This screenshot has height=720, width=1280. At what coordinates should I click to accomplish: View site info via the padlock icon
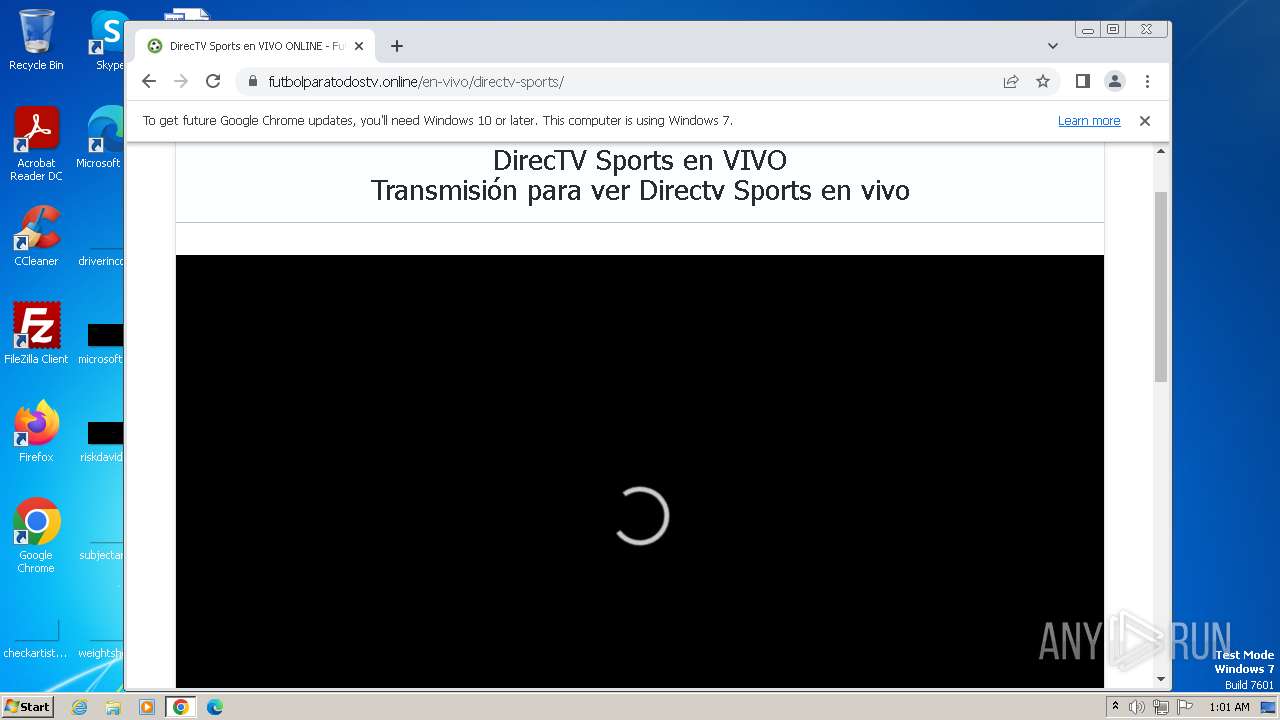coord(252,82)
